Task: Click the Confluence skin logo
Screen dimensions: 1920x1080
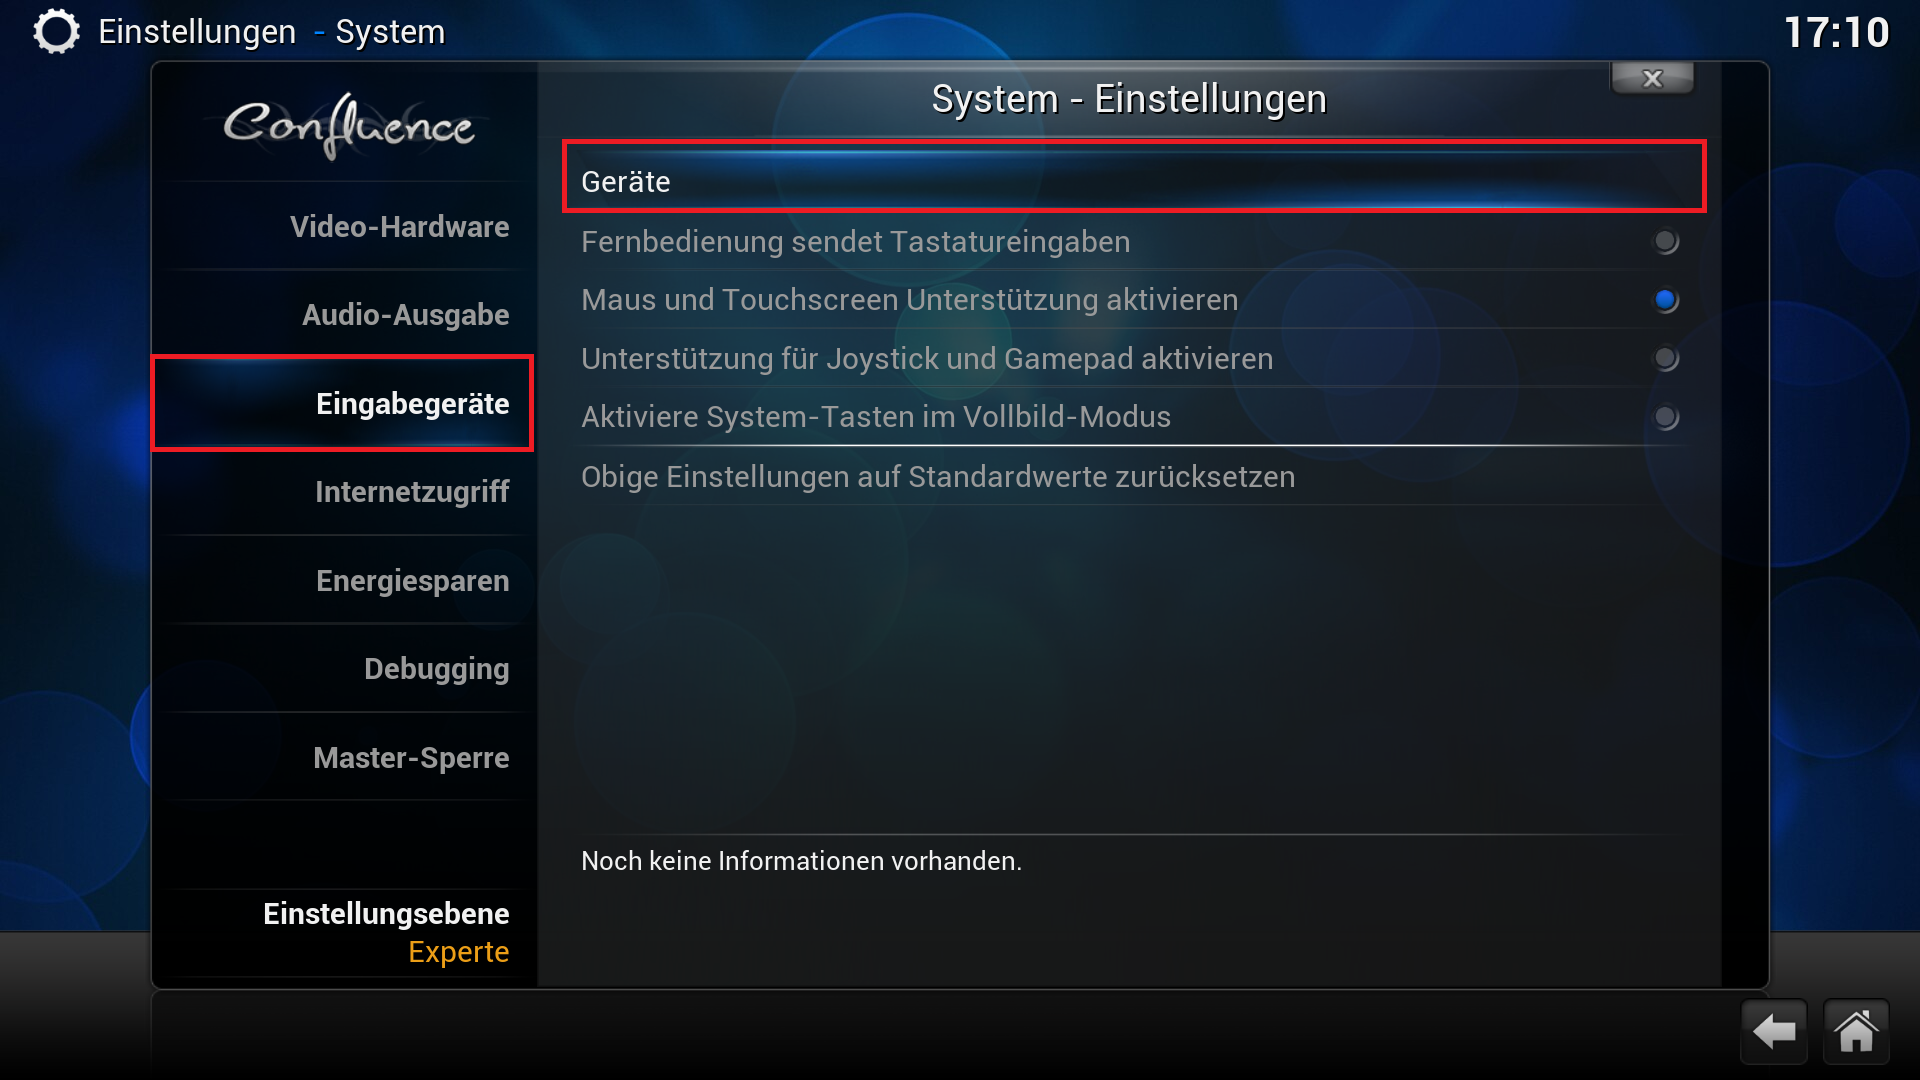Action: 347,126
